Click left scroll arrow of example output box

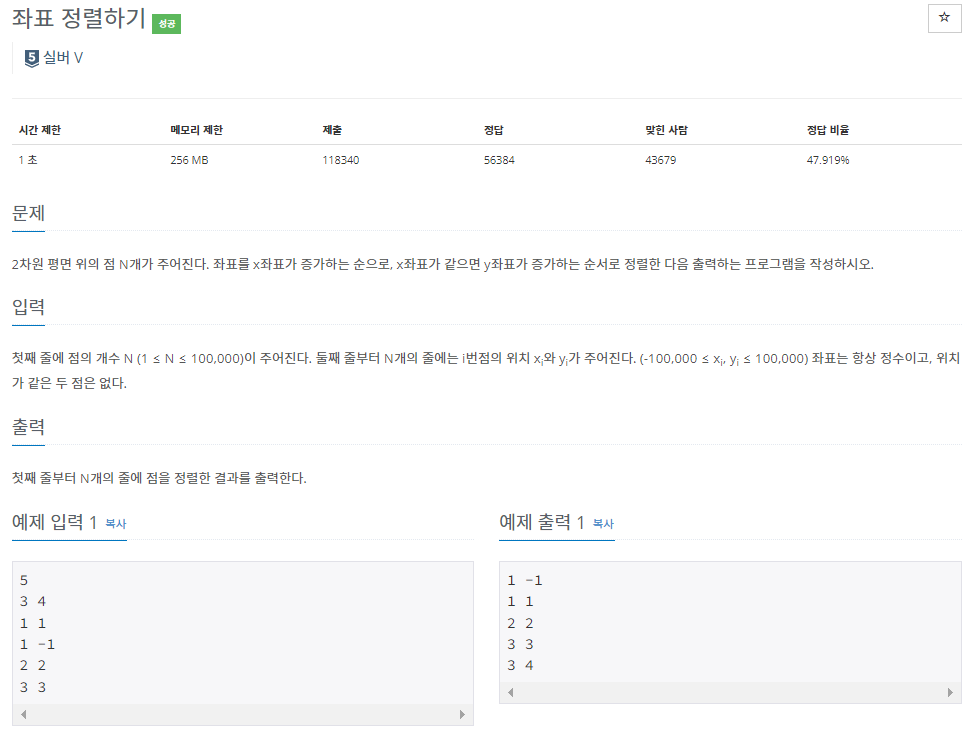coord(511,692)
